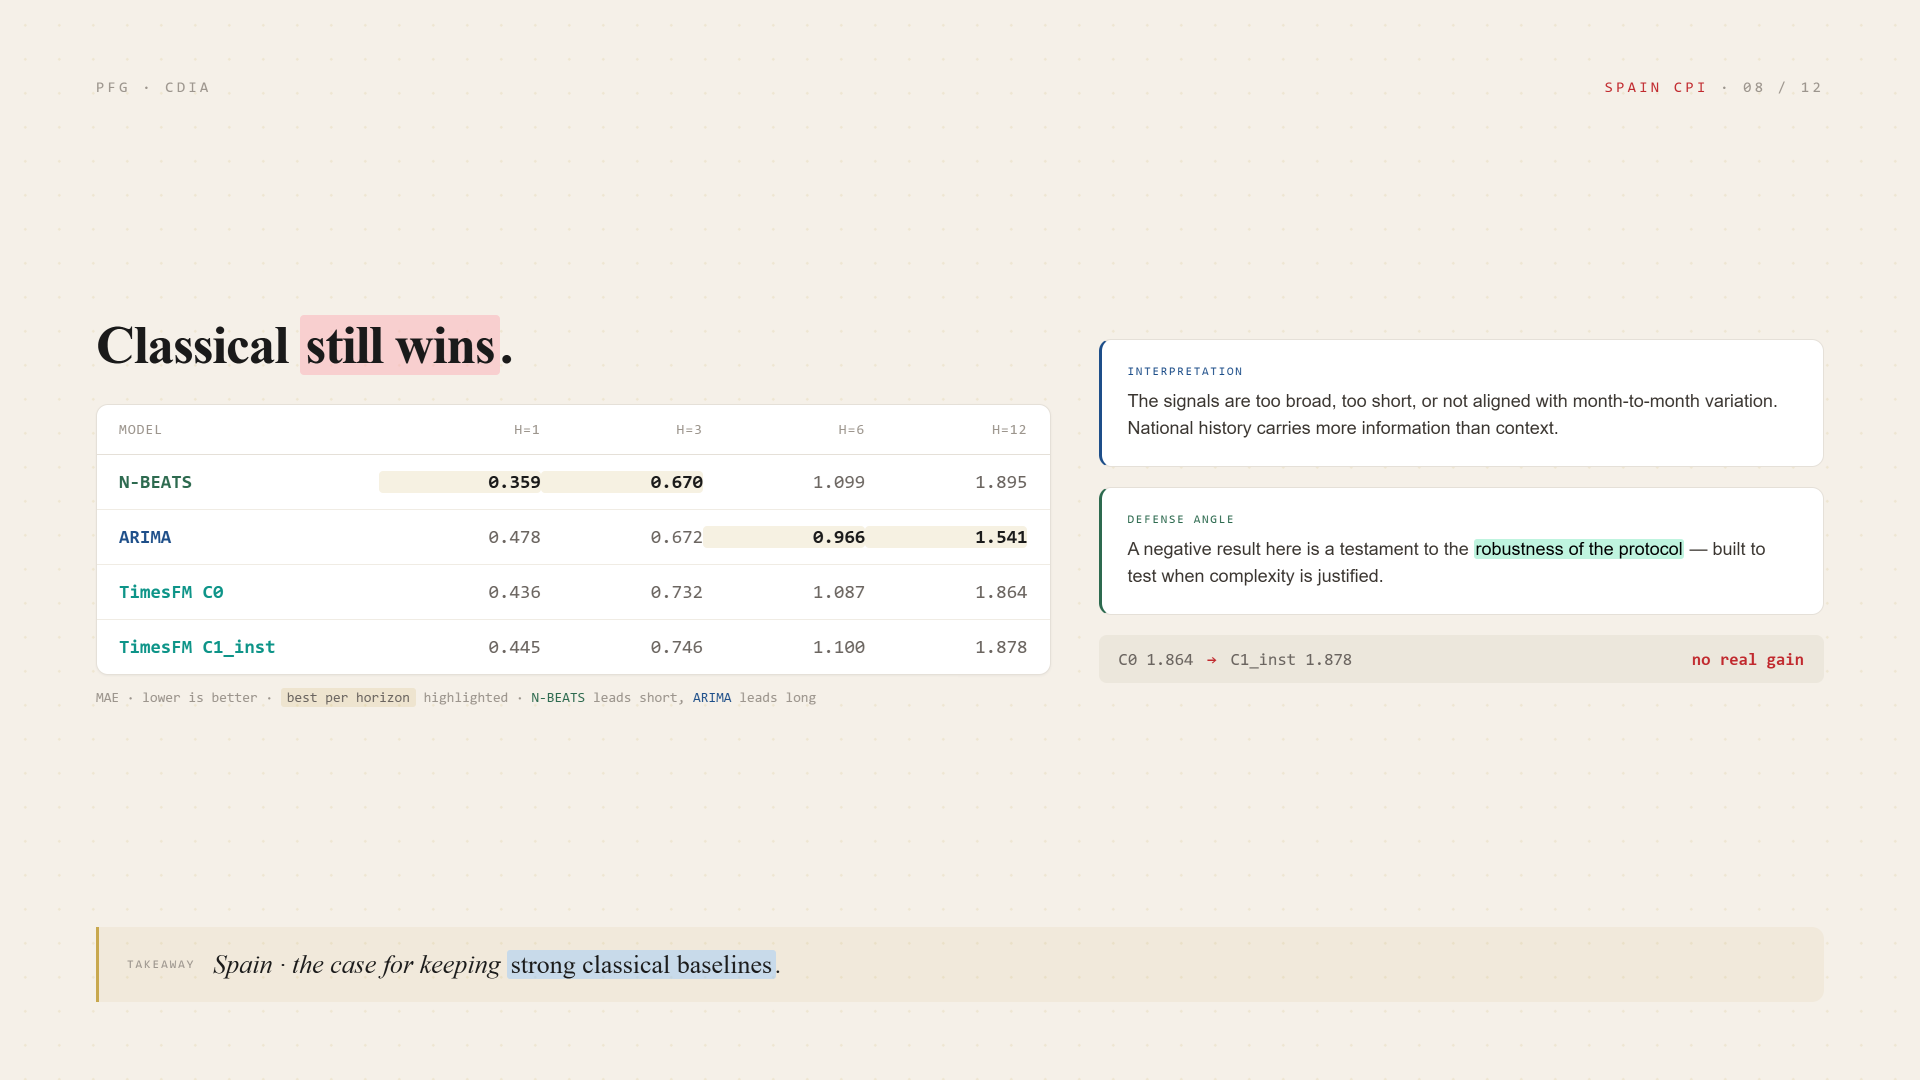This screenshot has width=1920, height=1080.
Task: Click N-BEATS H=1 value 0.359
Action: [514, 482]
